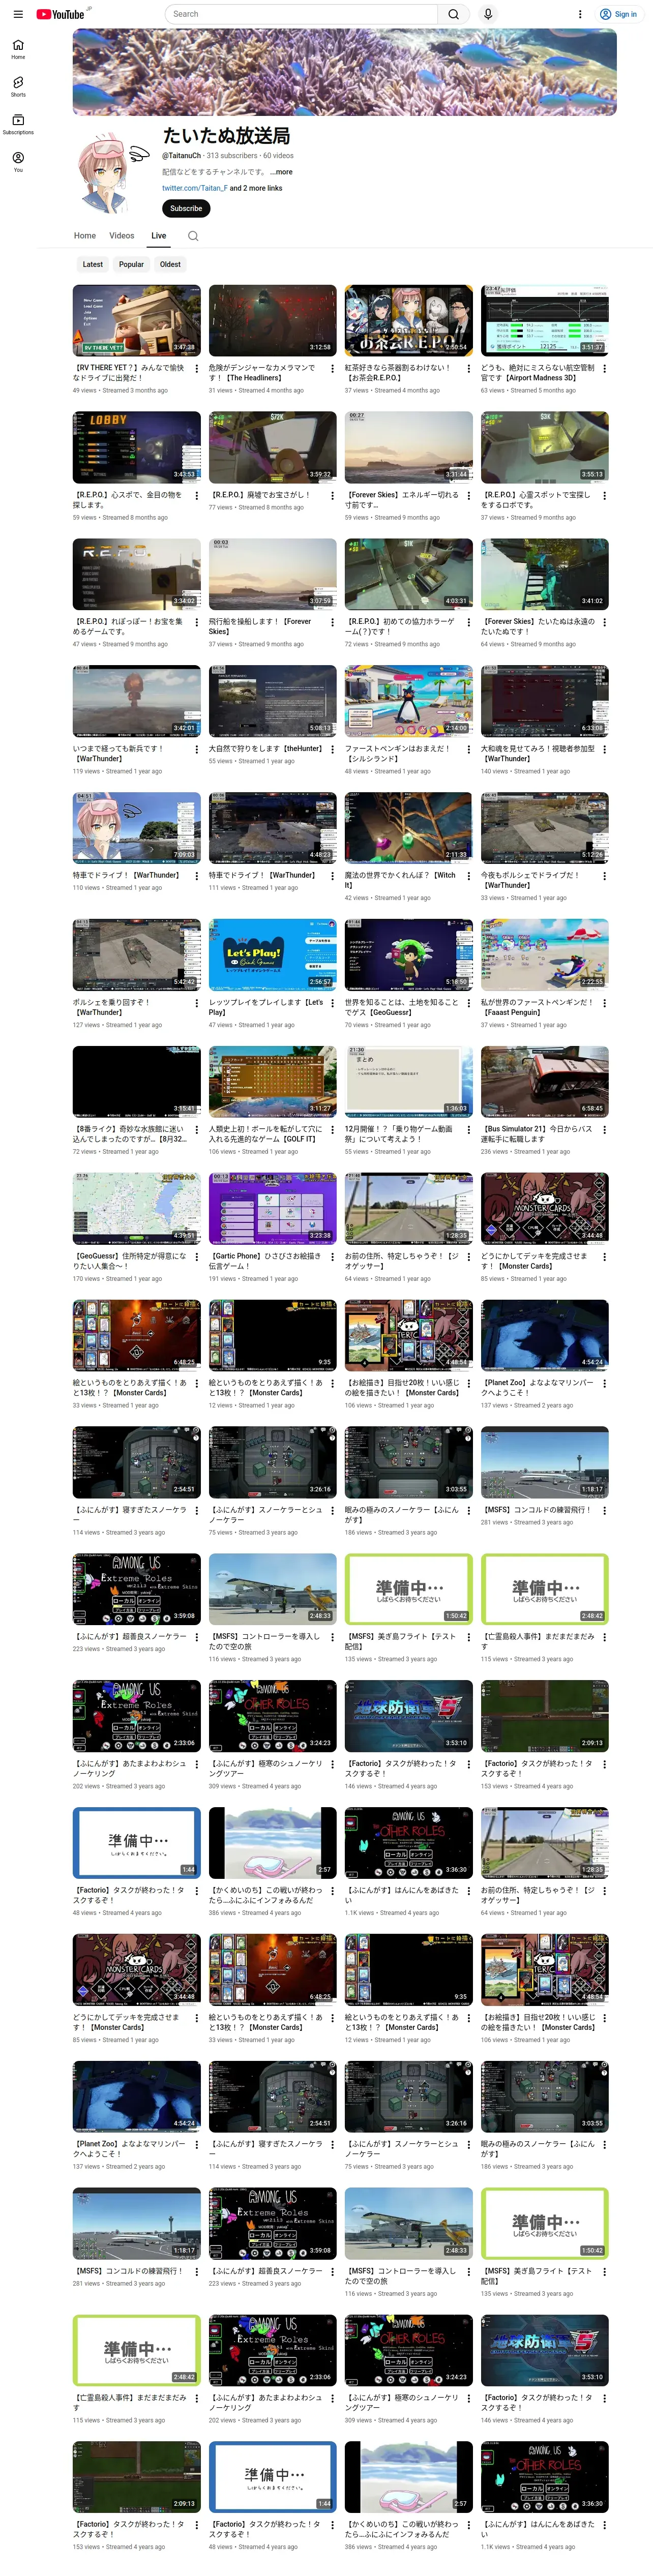Select the Popular sort chip
The image size is (653, 2576).
pos(131,265)
